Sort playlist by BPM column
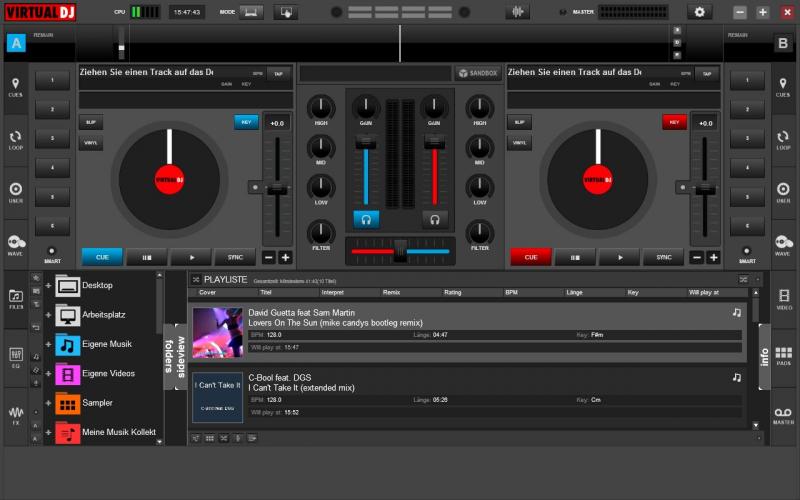 click(512, 293)
